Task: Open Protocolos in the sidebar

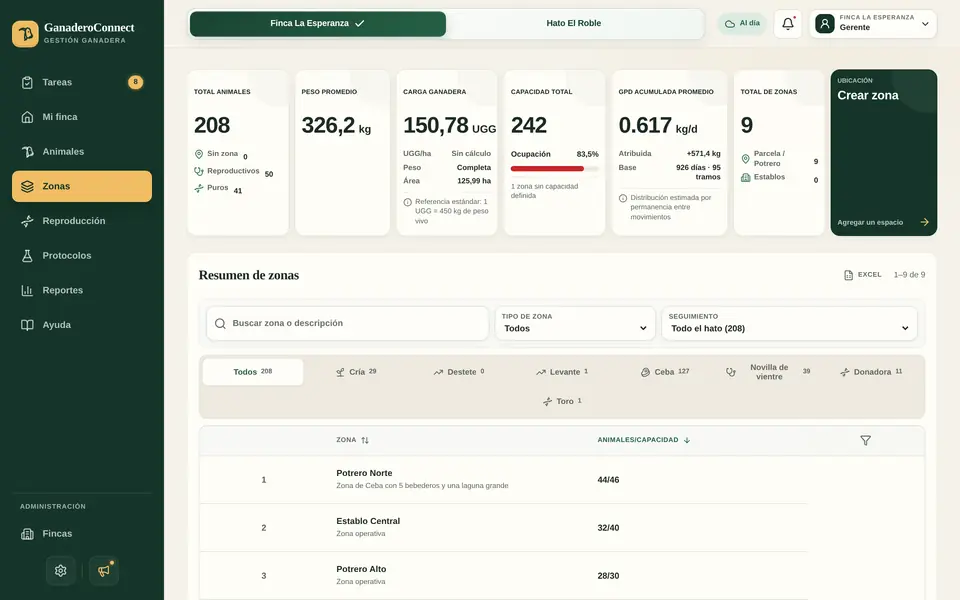Action: 81,256
